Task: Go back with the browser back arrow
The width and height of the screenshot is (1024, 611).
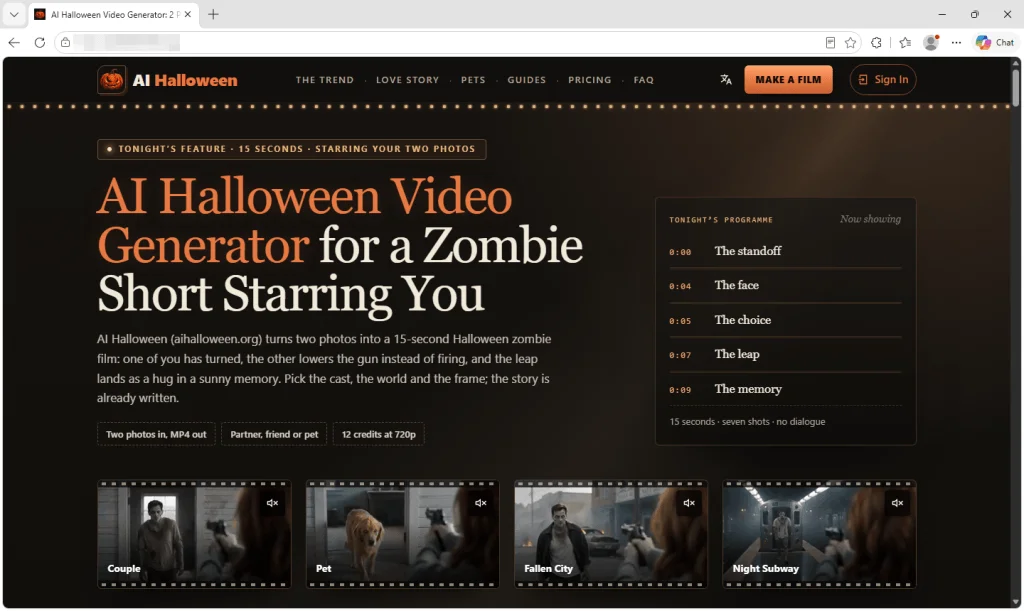Action: [x=14, y=42]
